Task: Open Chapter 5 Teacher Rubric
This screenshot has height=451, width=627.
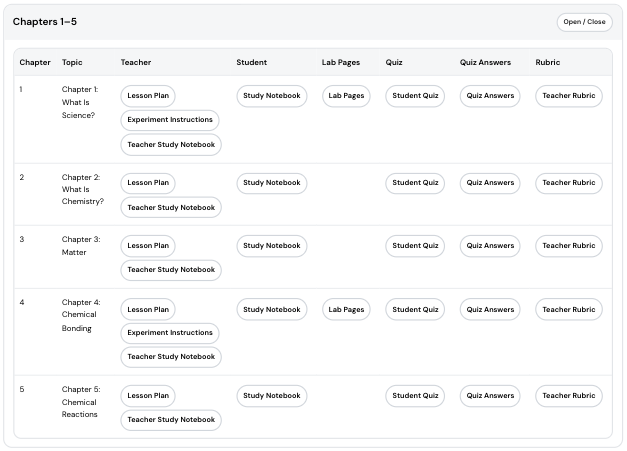Action: click(568, 396)
